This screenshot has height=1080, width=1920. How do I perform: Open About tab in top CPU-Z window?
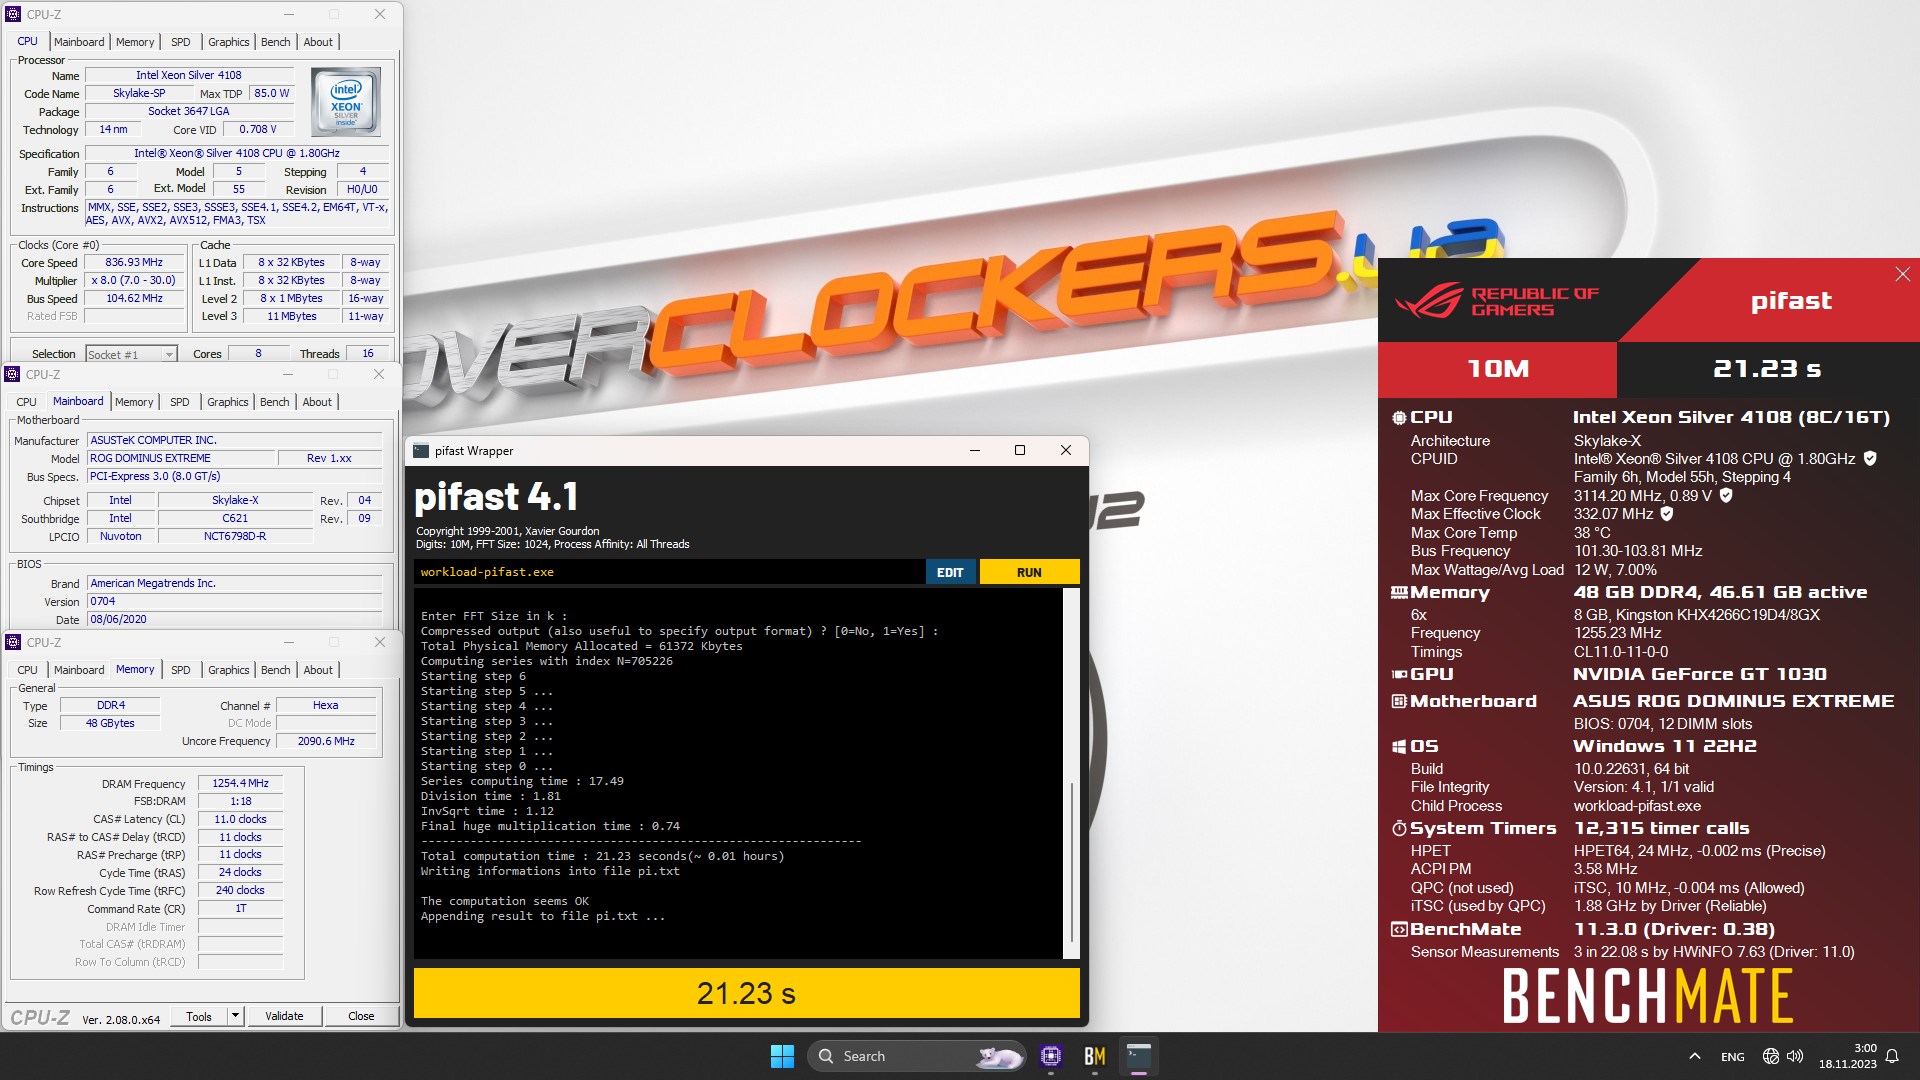[x=318, y=42]
